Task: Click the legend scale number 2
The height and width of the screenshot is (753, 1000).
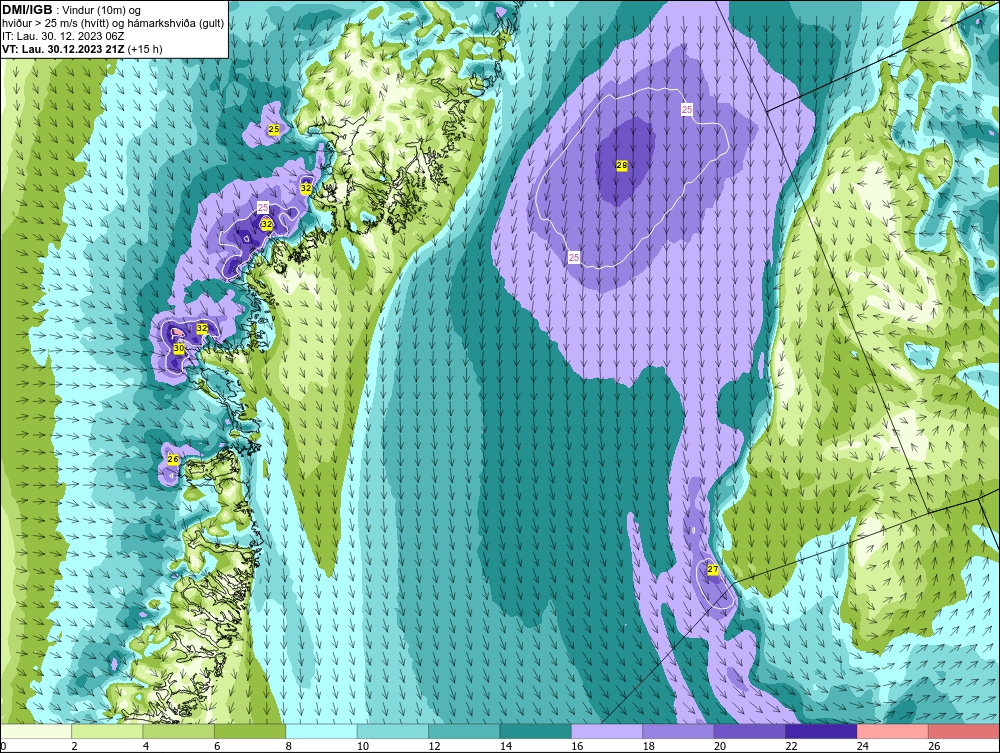Action: (75, 746)
